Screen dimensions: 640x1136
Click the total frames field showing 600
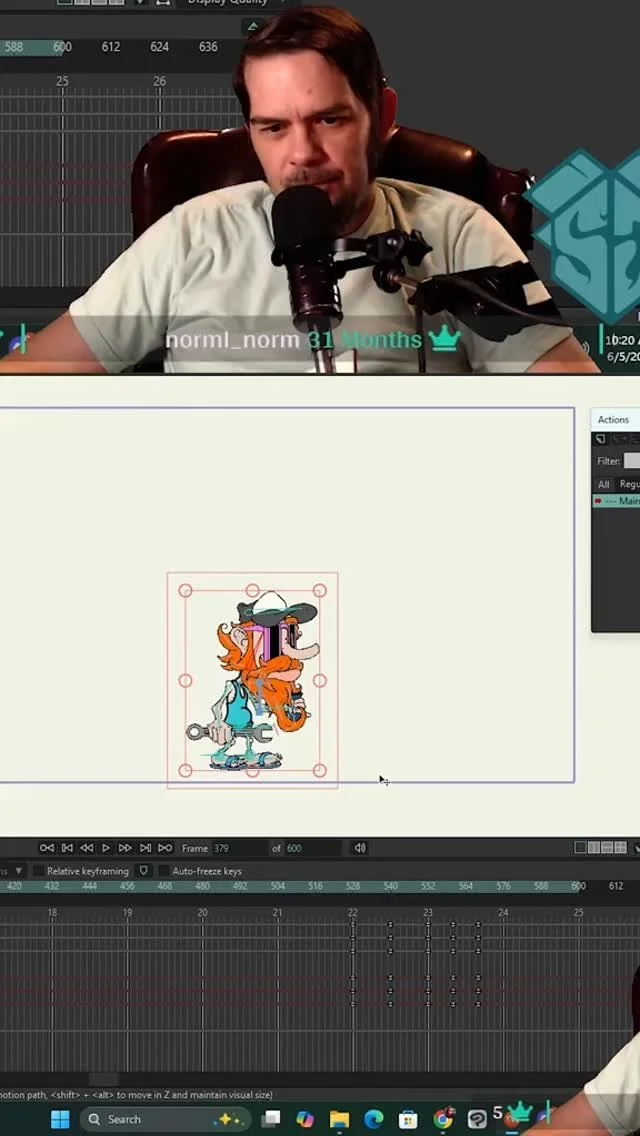pyautogui.click(x=313, y=848)
